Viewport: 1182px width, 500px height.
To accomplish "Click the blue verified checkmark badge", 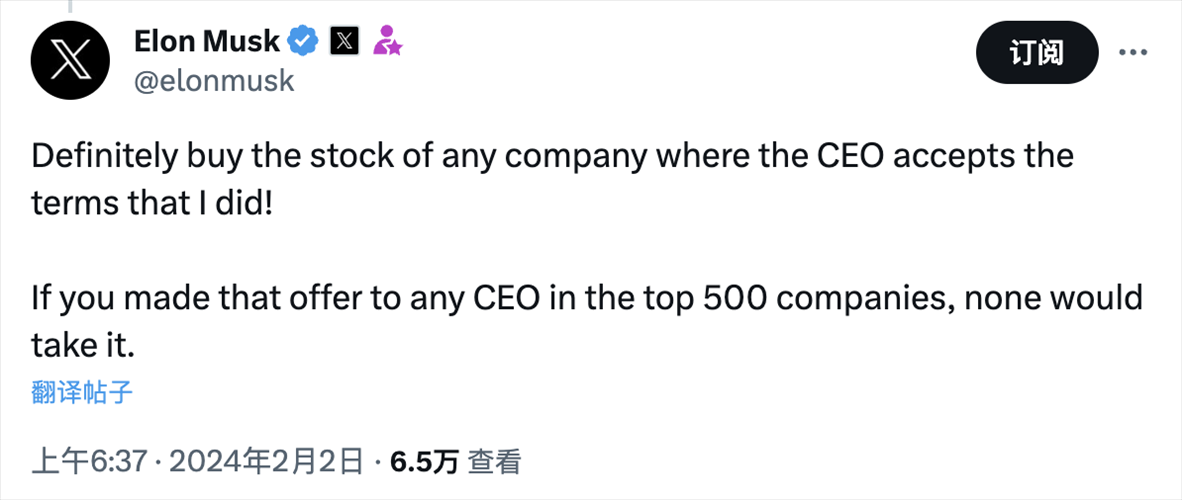I will point(304,42).
